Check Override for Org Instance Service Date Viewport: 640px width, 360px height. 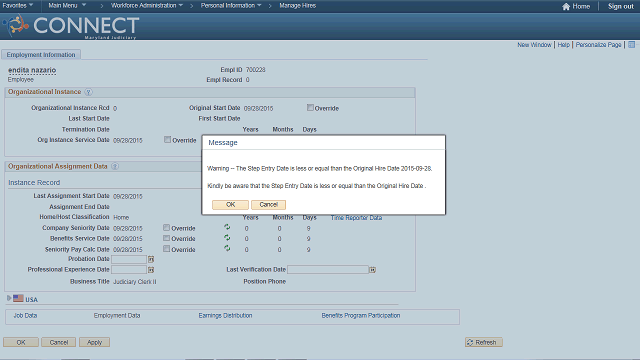click(167, 140)
